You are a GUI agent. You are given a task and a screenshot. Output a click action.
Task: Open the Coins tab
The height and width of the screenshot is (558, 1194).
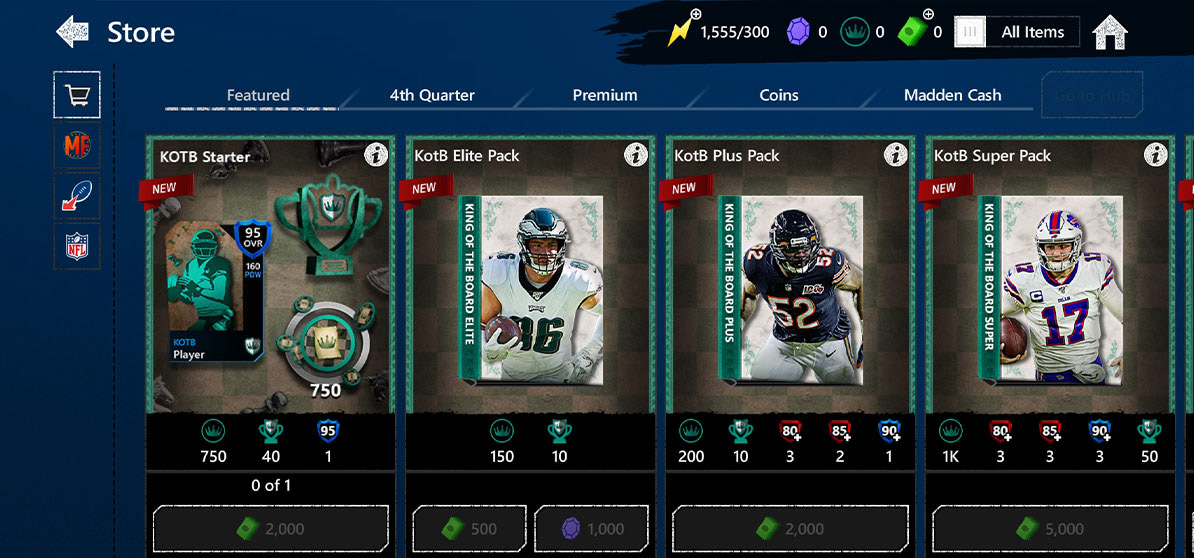click(x=778, y=95)
